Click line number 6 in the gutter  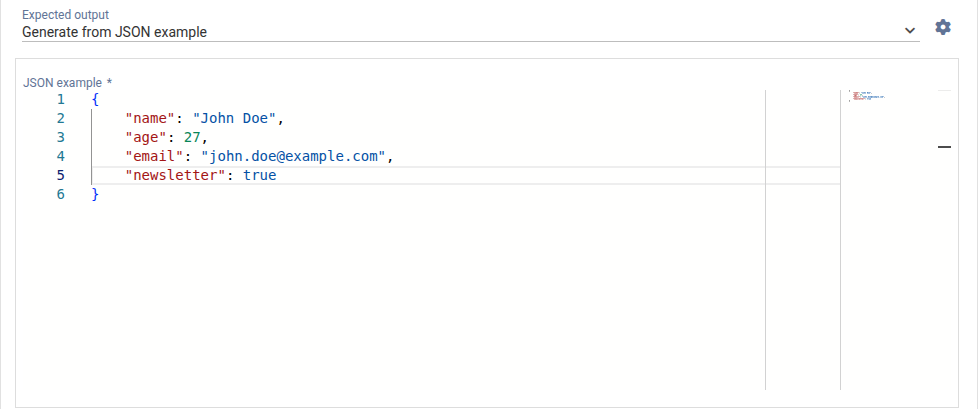(x=60, y=194)
